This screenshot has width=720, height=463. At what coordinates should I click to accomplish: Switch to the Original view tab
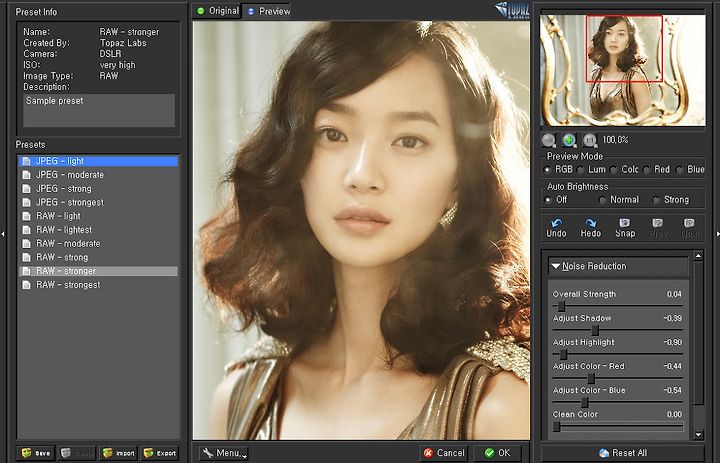217,11
